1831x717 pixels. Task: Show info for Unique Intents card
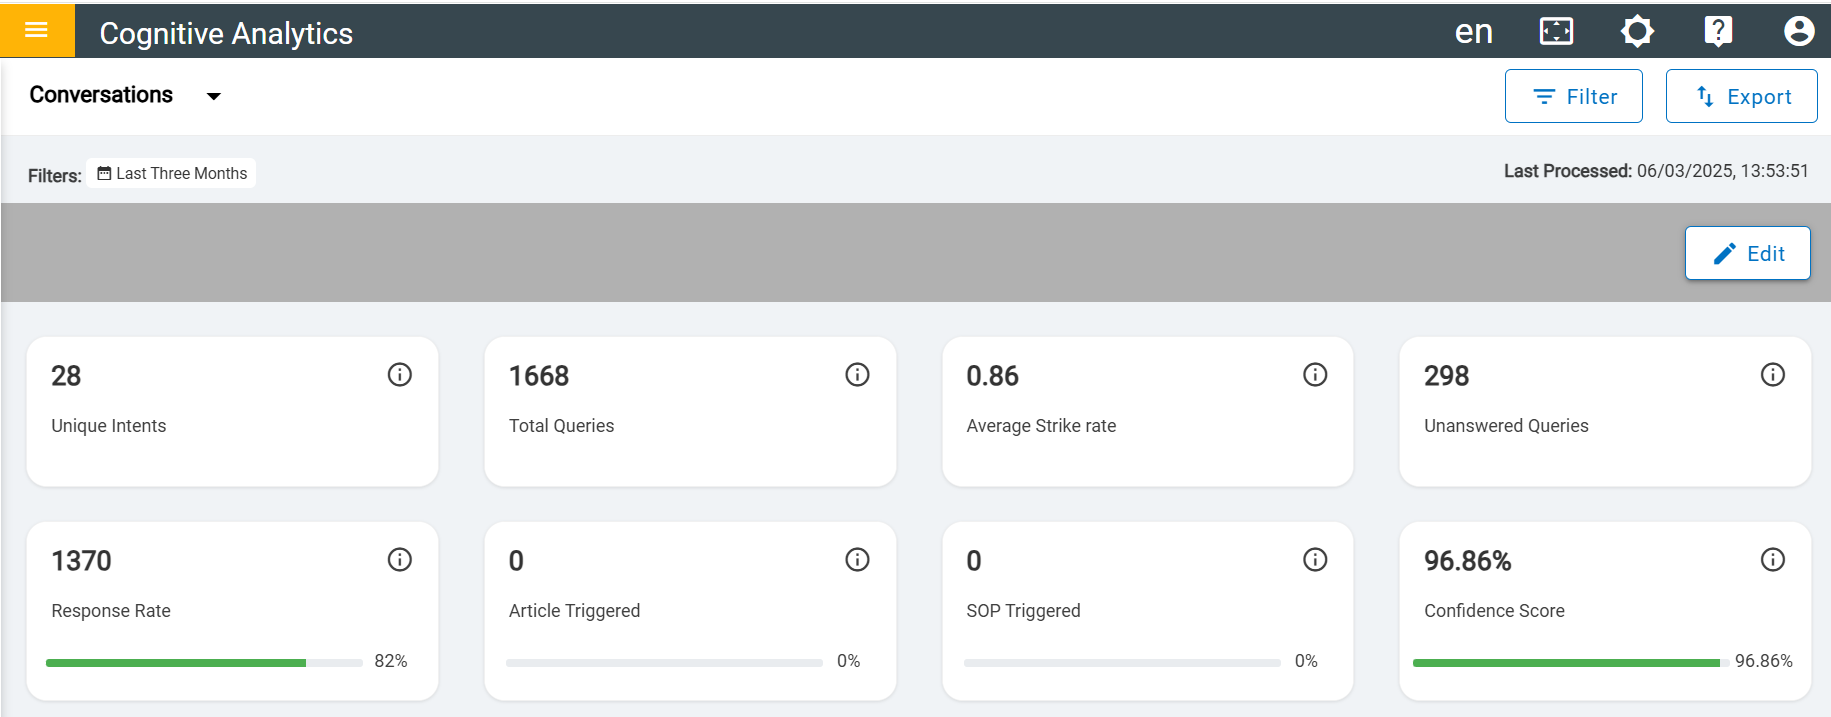[400, 375]
